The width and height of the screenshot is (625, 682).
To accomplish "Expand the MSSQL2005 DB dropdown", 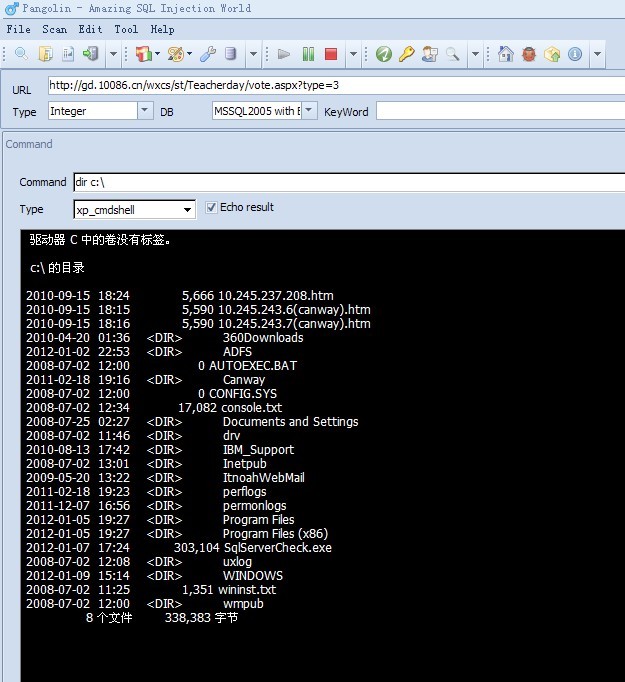I will coord(309,110).
